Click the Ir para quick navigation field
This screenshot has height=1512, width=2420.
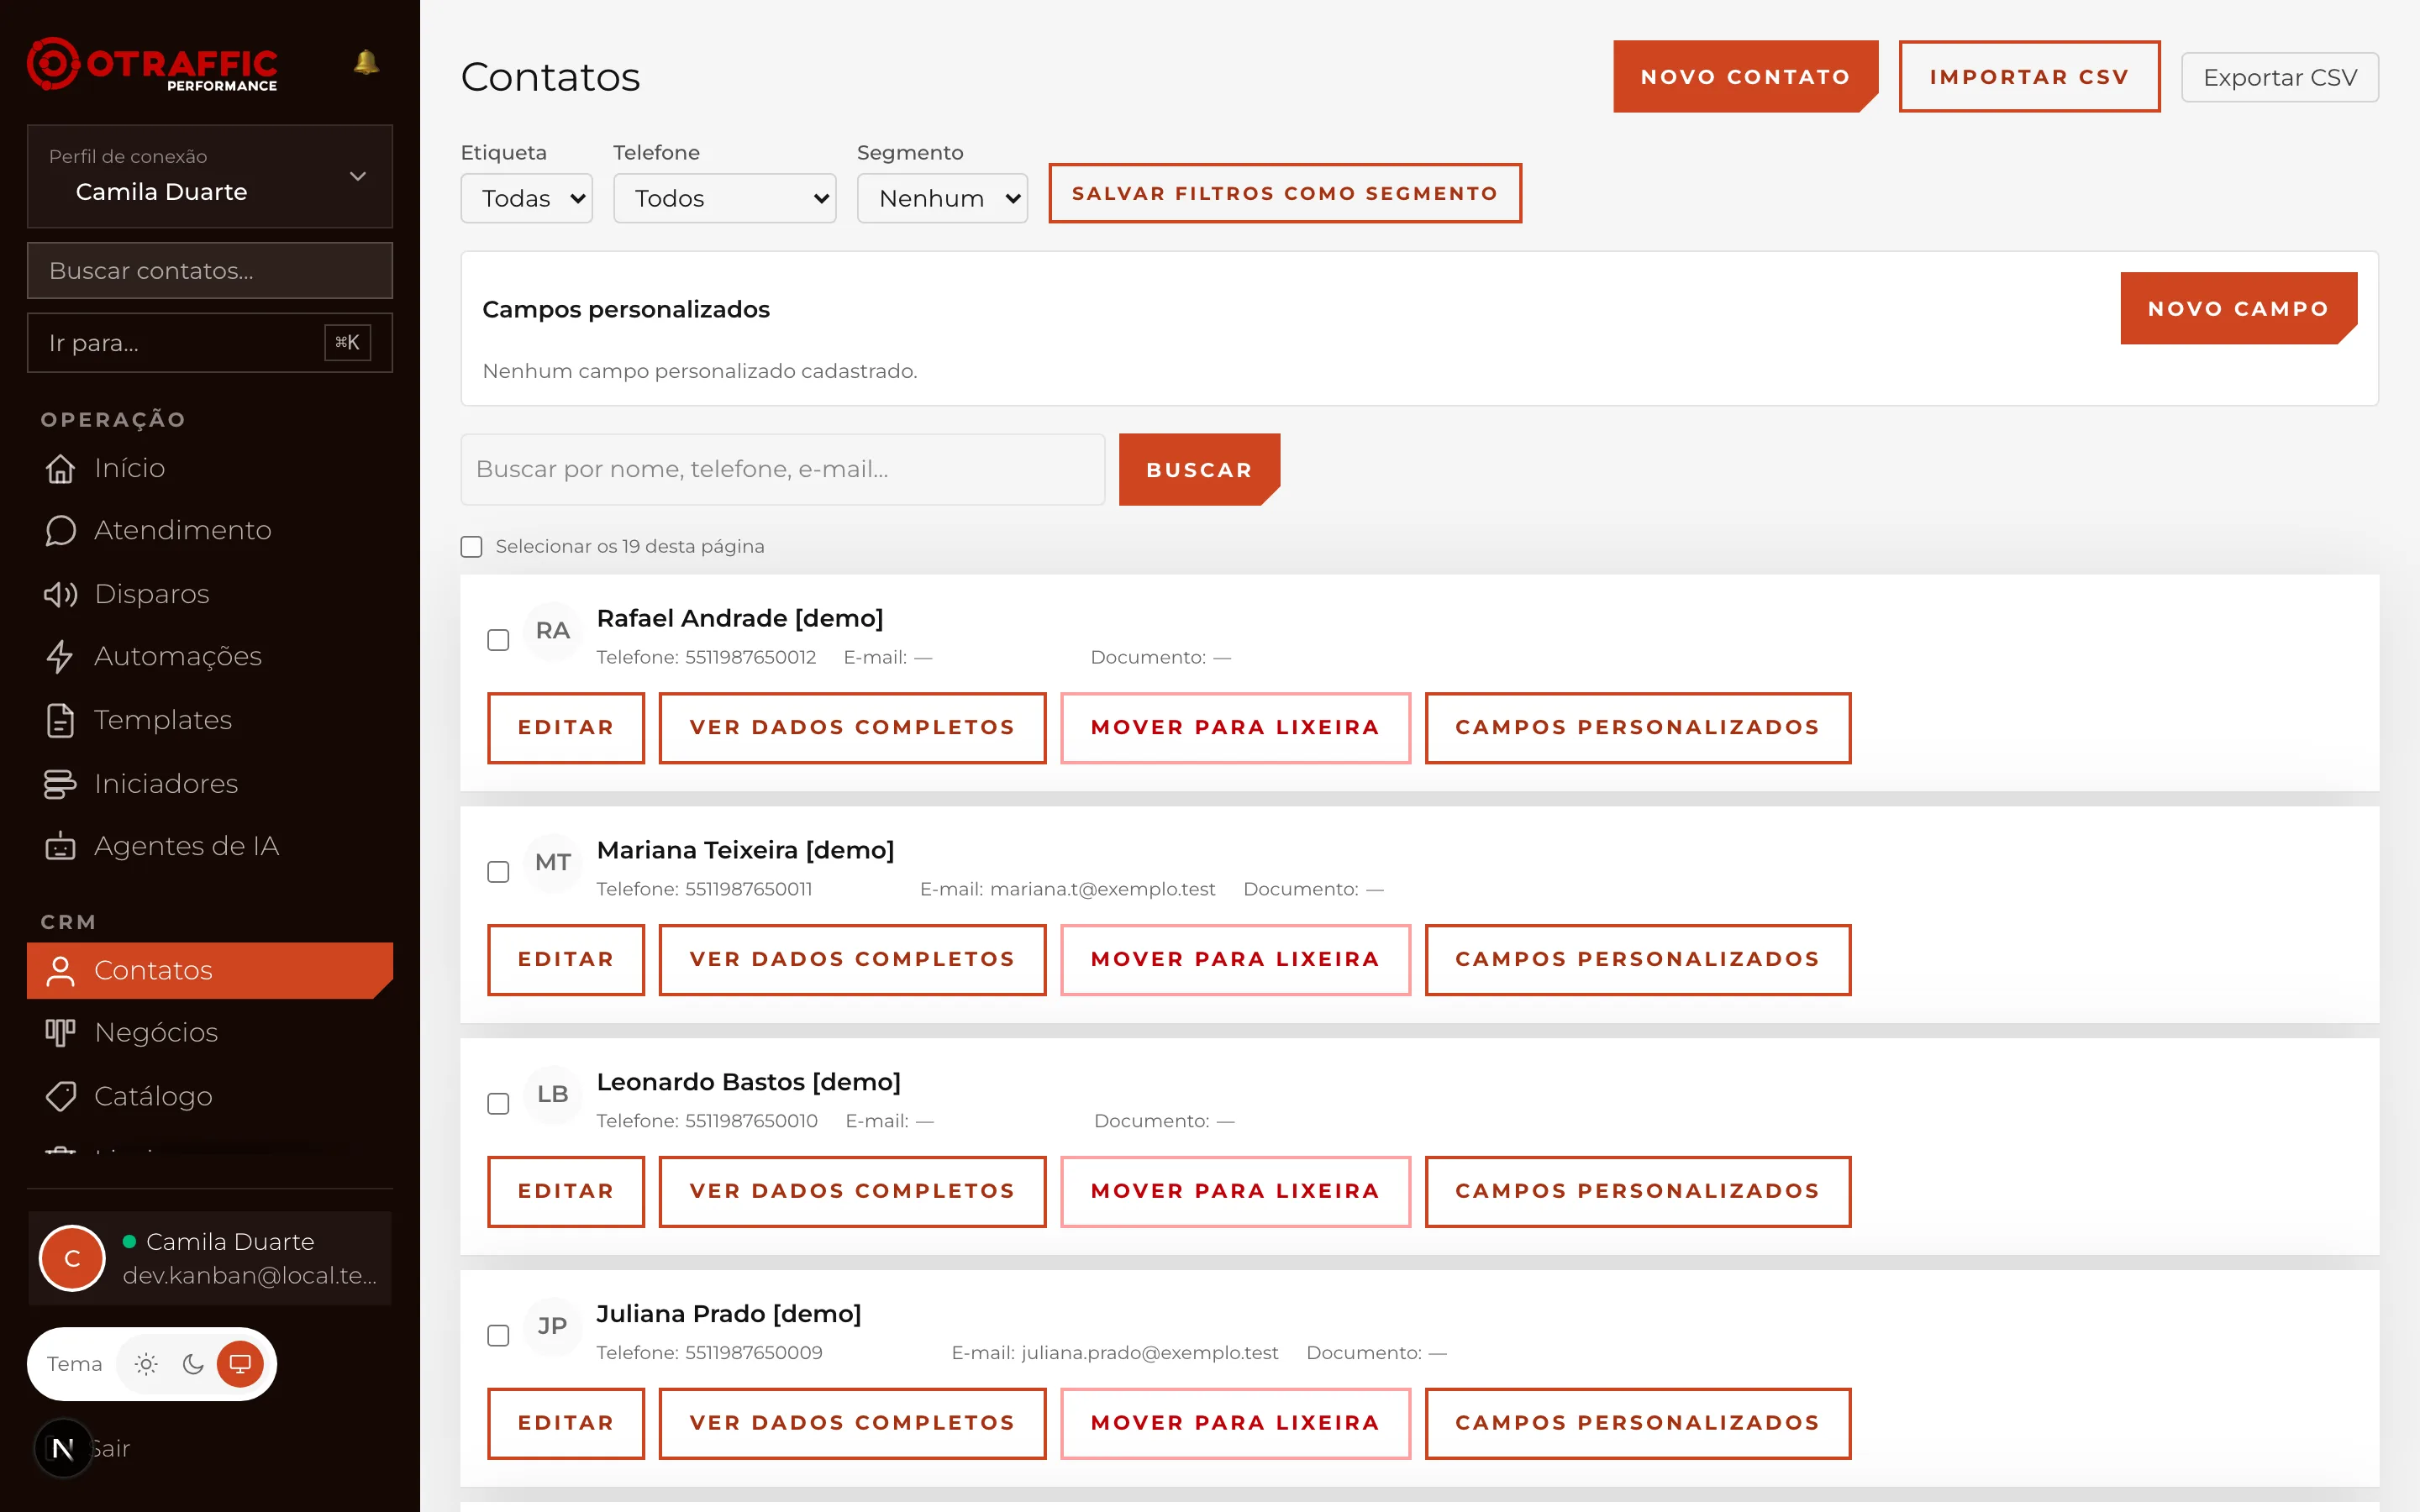click(210, 342)
